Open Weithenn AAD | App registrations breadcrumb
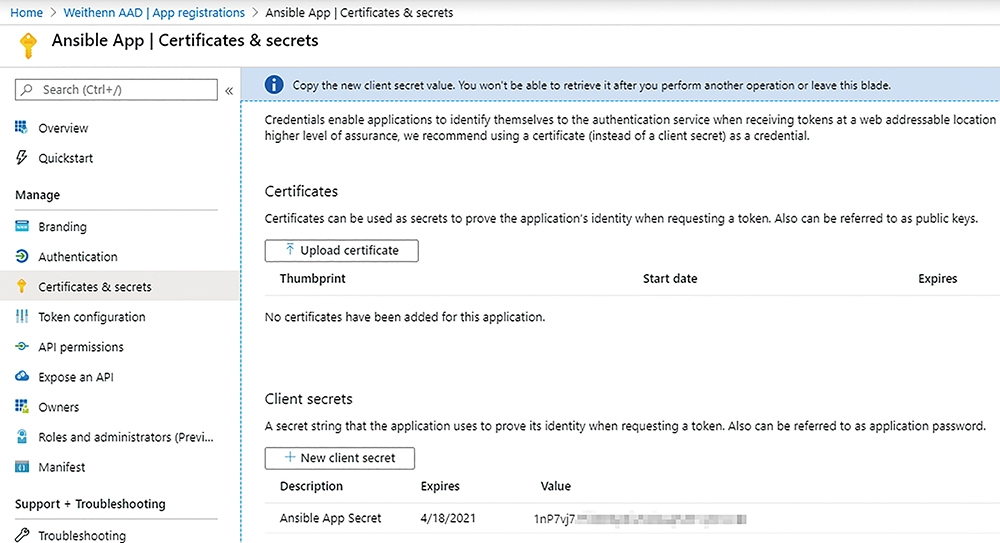 click(x=154, y=12)
